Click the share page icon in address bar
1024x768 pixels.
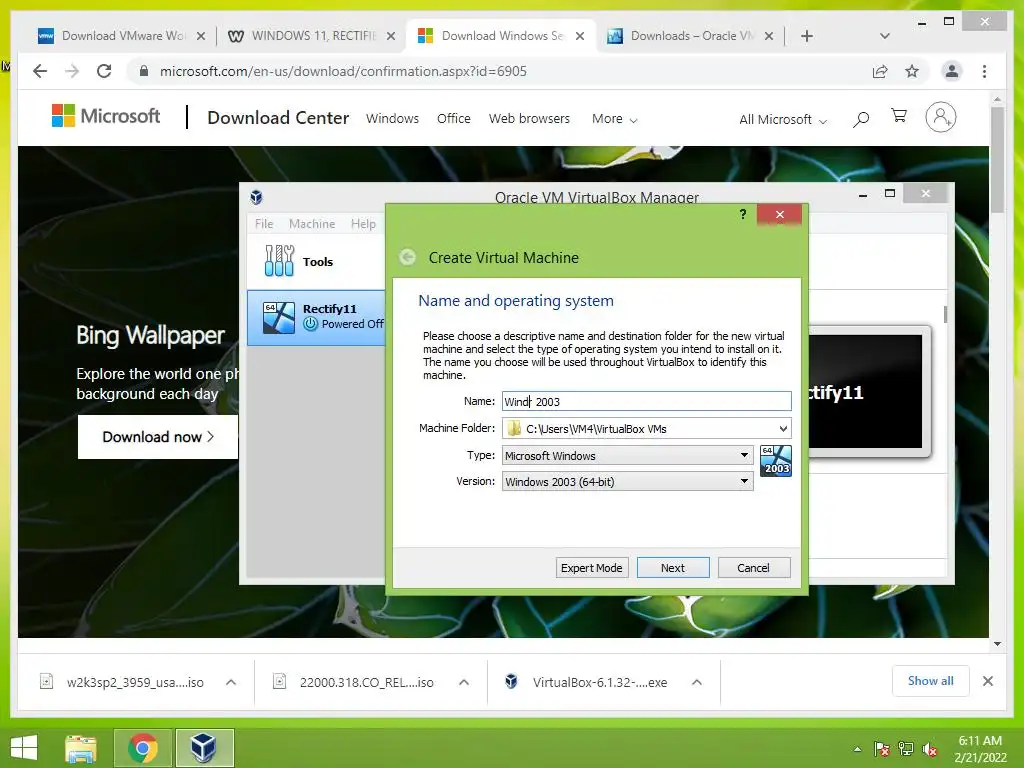(x=880, y=71)
